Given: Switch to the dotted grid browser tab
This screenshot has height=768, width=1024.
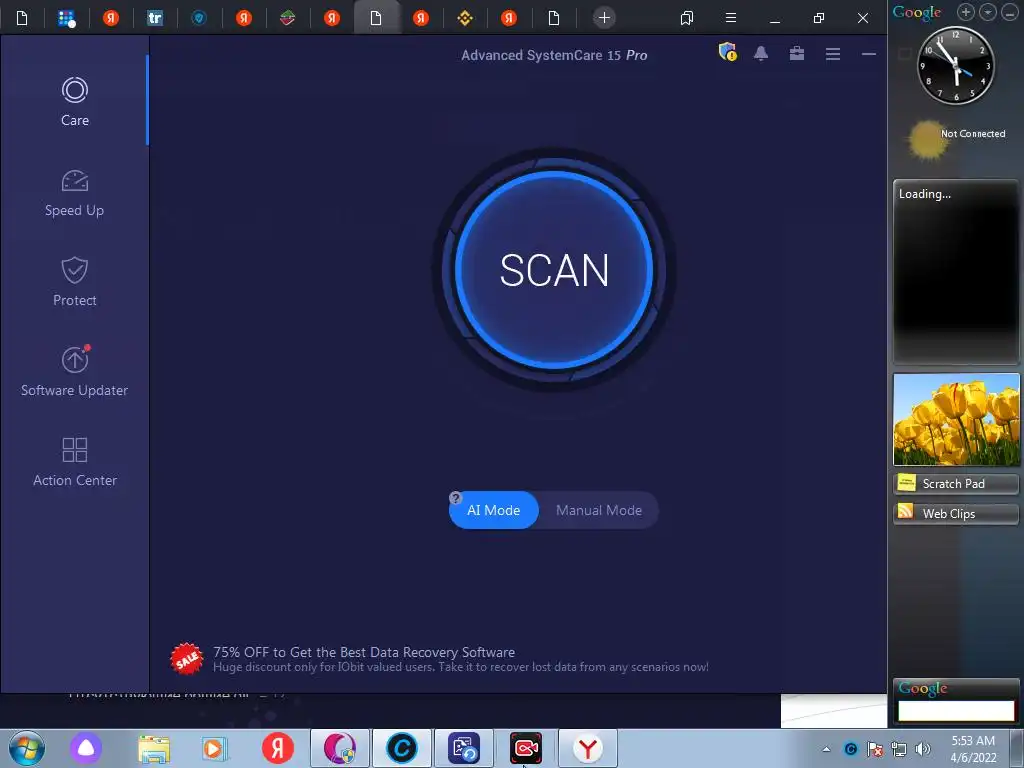Looking at the screenshot, I should pos(67,18).
